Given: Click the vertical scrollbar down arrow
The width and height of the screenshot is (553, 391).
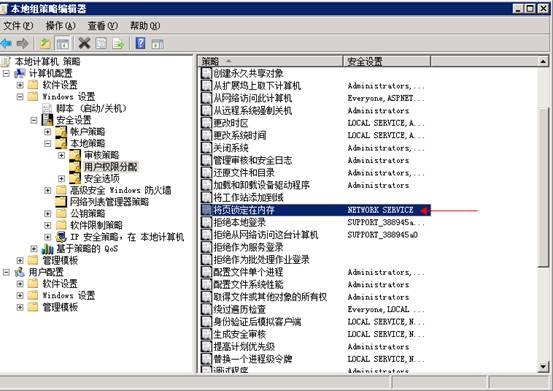Looking at the screenshot, I should (x=543, y=367).
